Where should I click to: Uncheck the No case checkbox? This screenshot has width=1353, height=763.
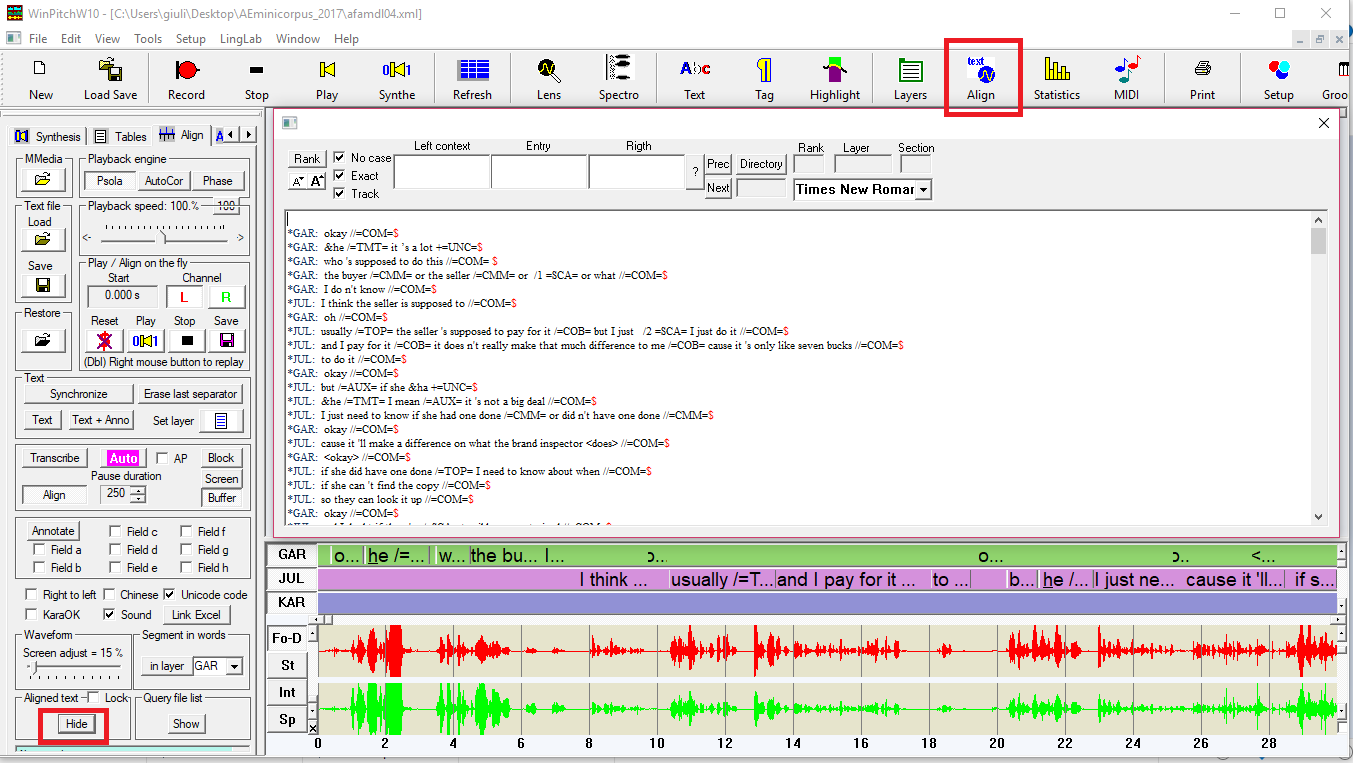[340, 158]
